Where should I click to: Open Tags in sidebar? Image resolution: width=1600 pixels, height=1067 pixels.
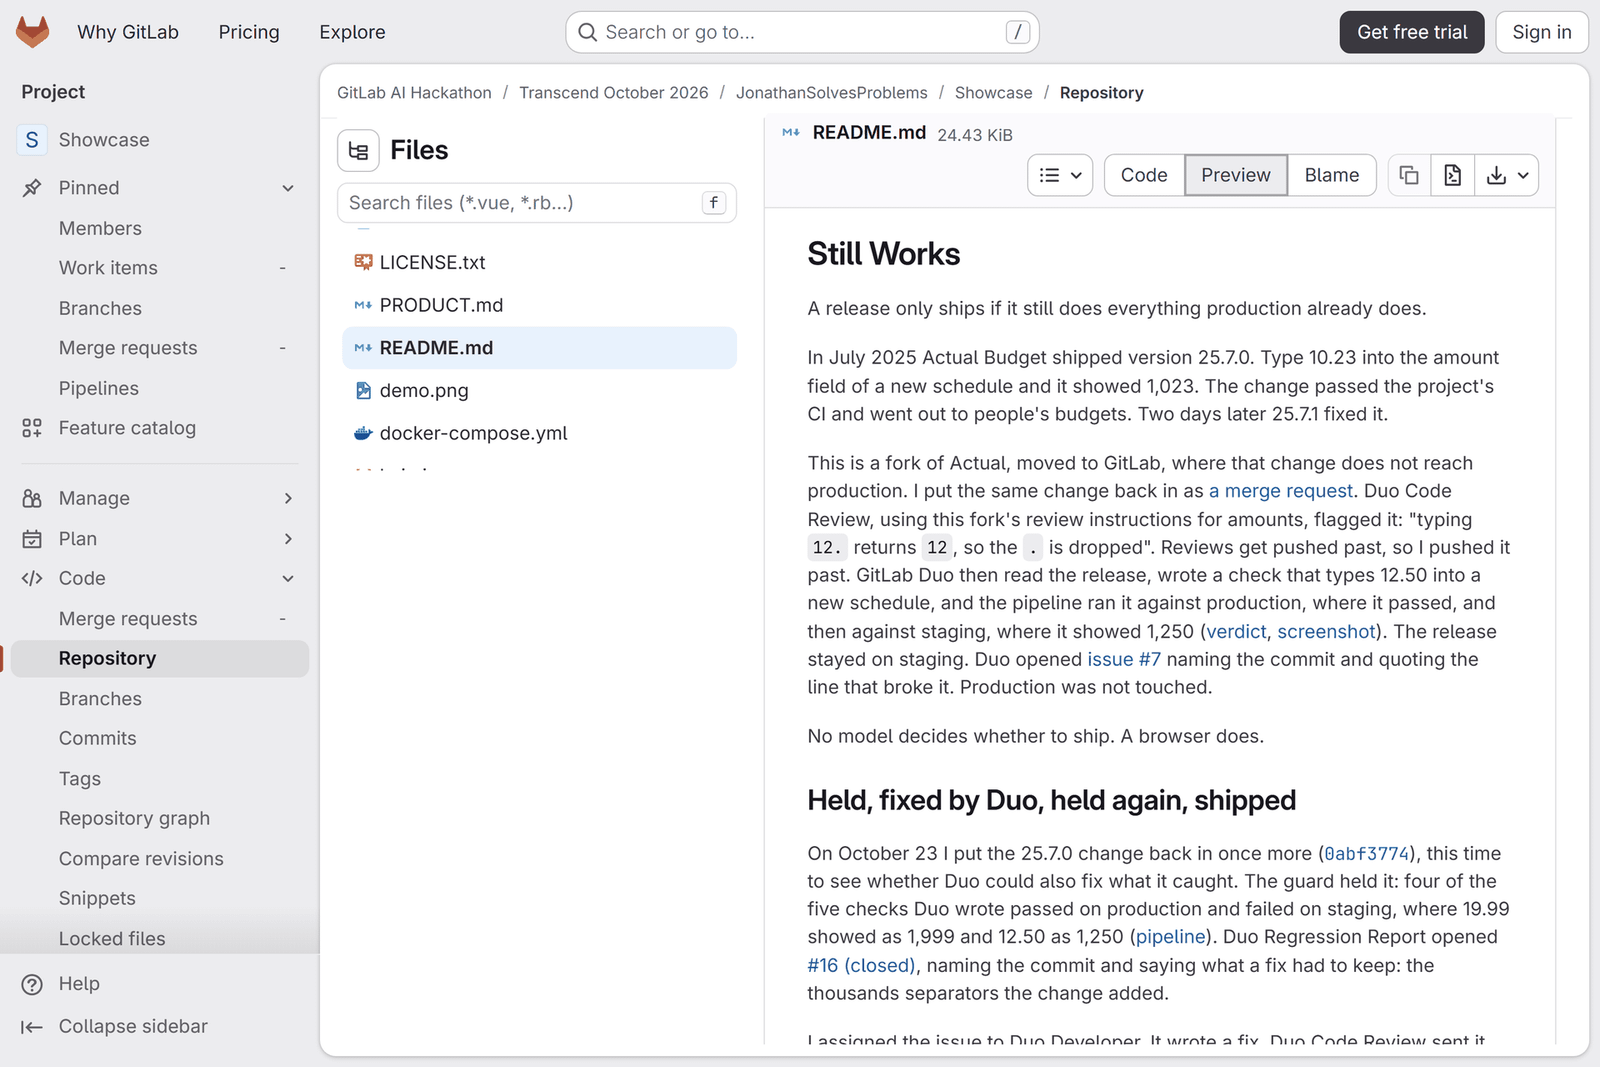pyautogui.click(x=79, y=779)
